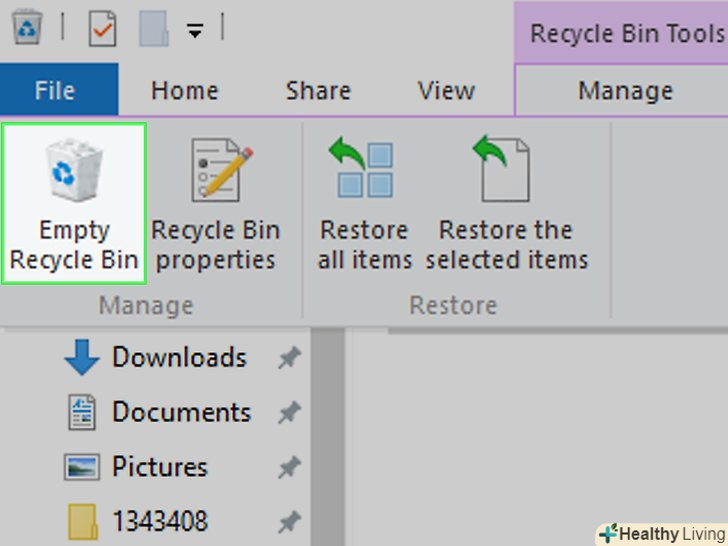The image size is (728, 546).
Task: Click Restore all items
Action: tap(365, 203)
